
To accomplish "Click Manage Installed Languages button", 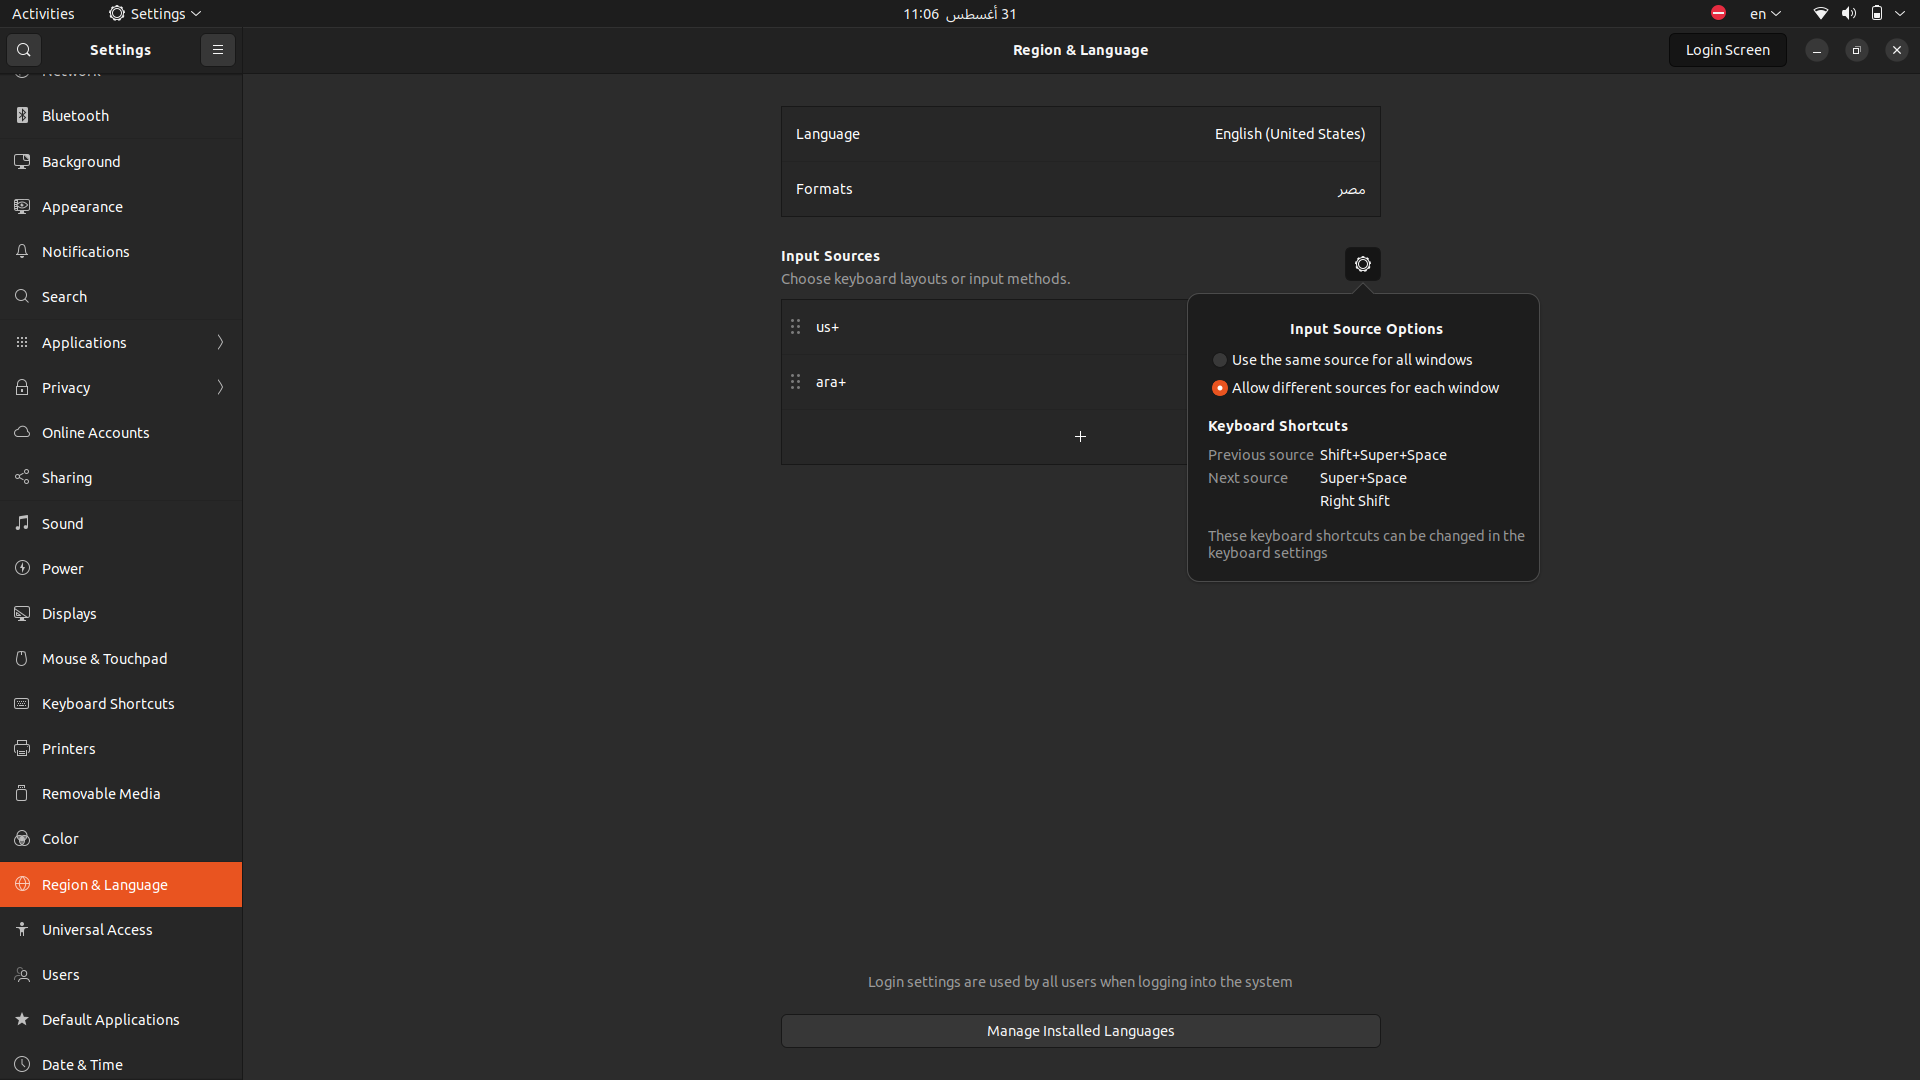I will 1080,1031.
